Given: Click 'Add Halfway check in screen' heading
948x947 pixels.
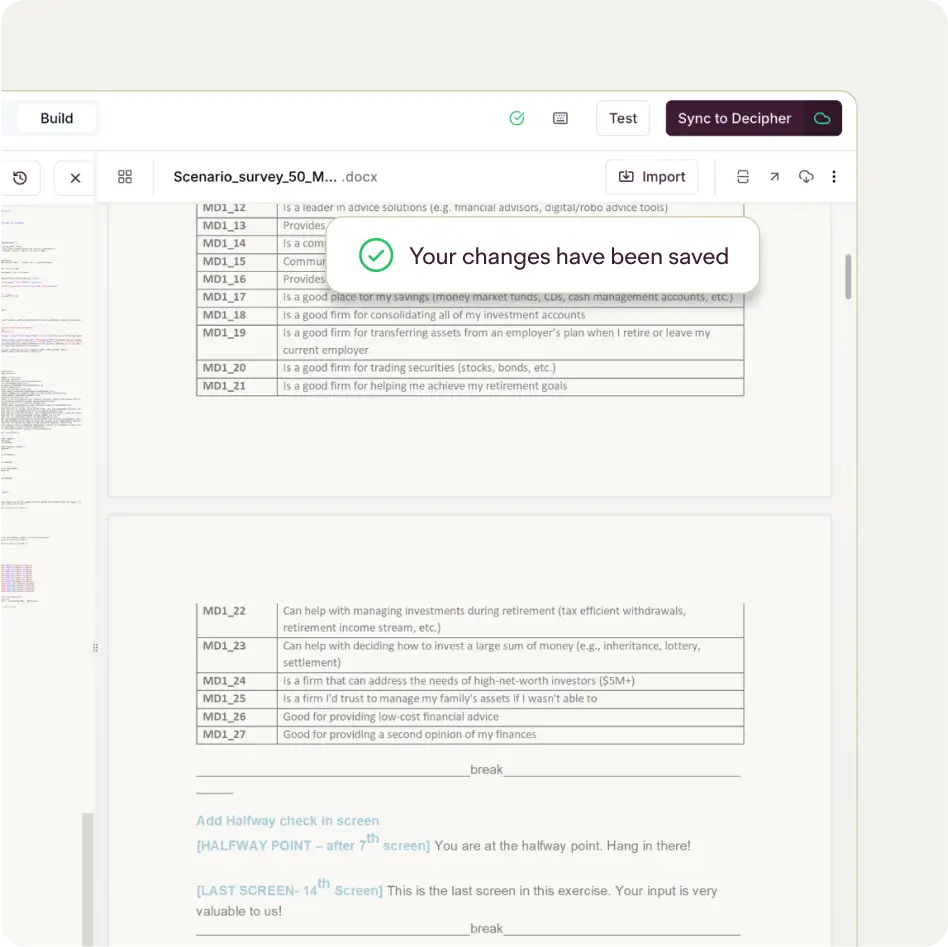Looking at the screenshot, I should pyautogui.click(x=288, y=821).
